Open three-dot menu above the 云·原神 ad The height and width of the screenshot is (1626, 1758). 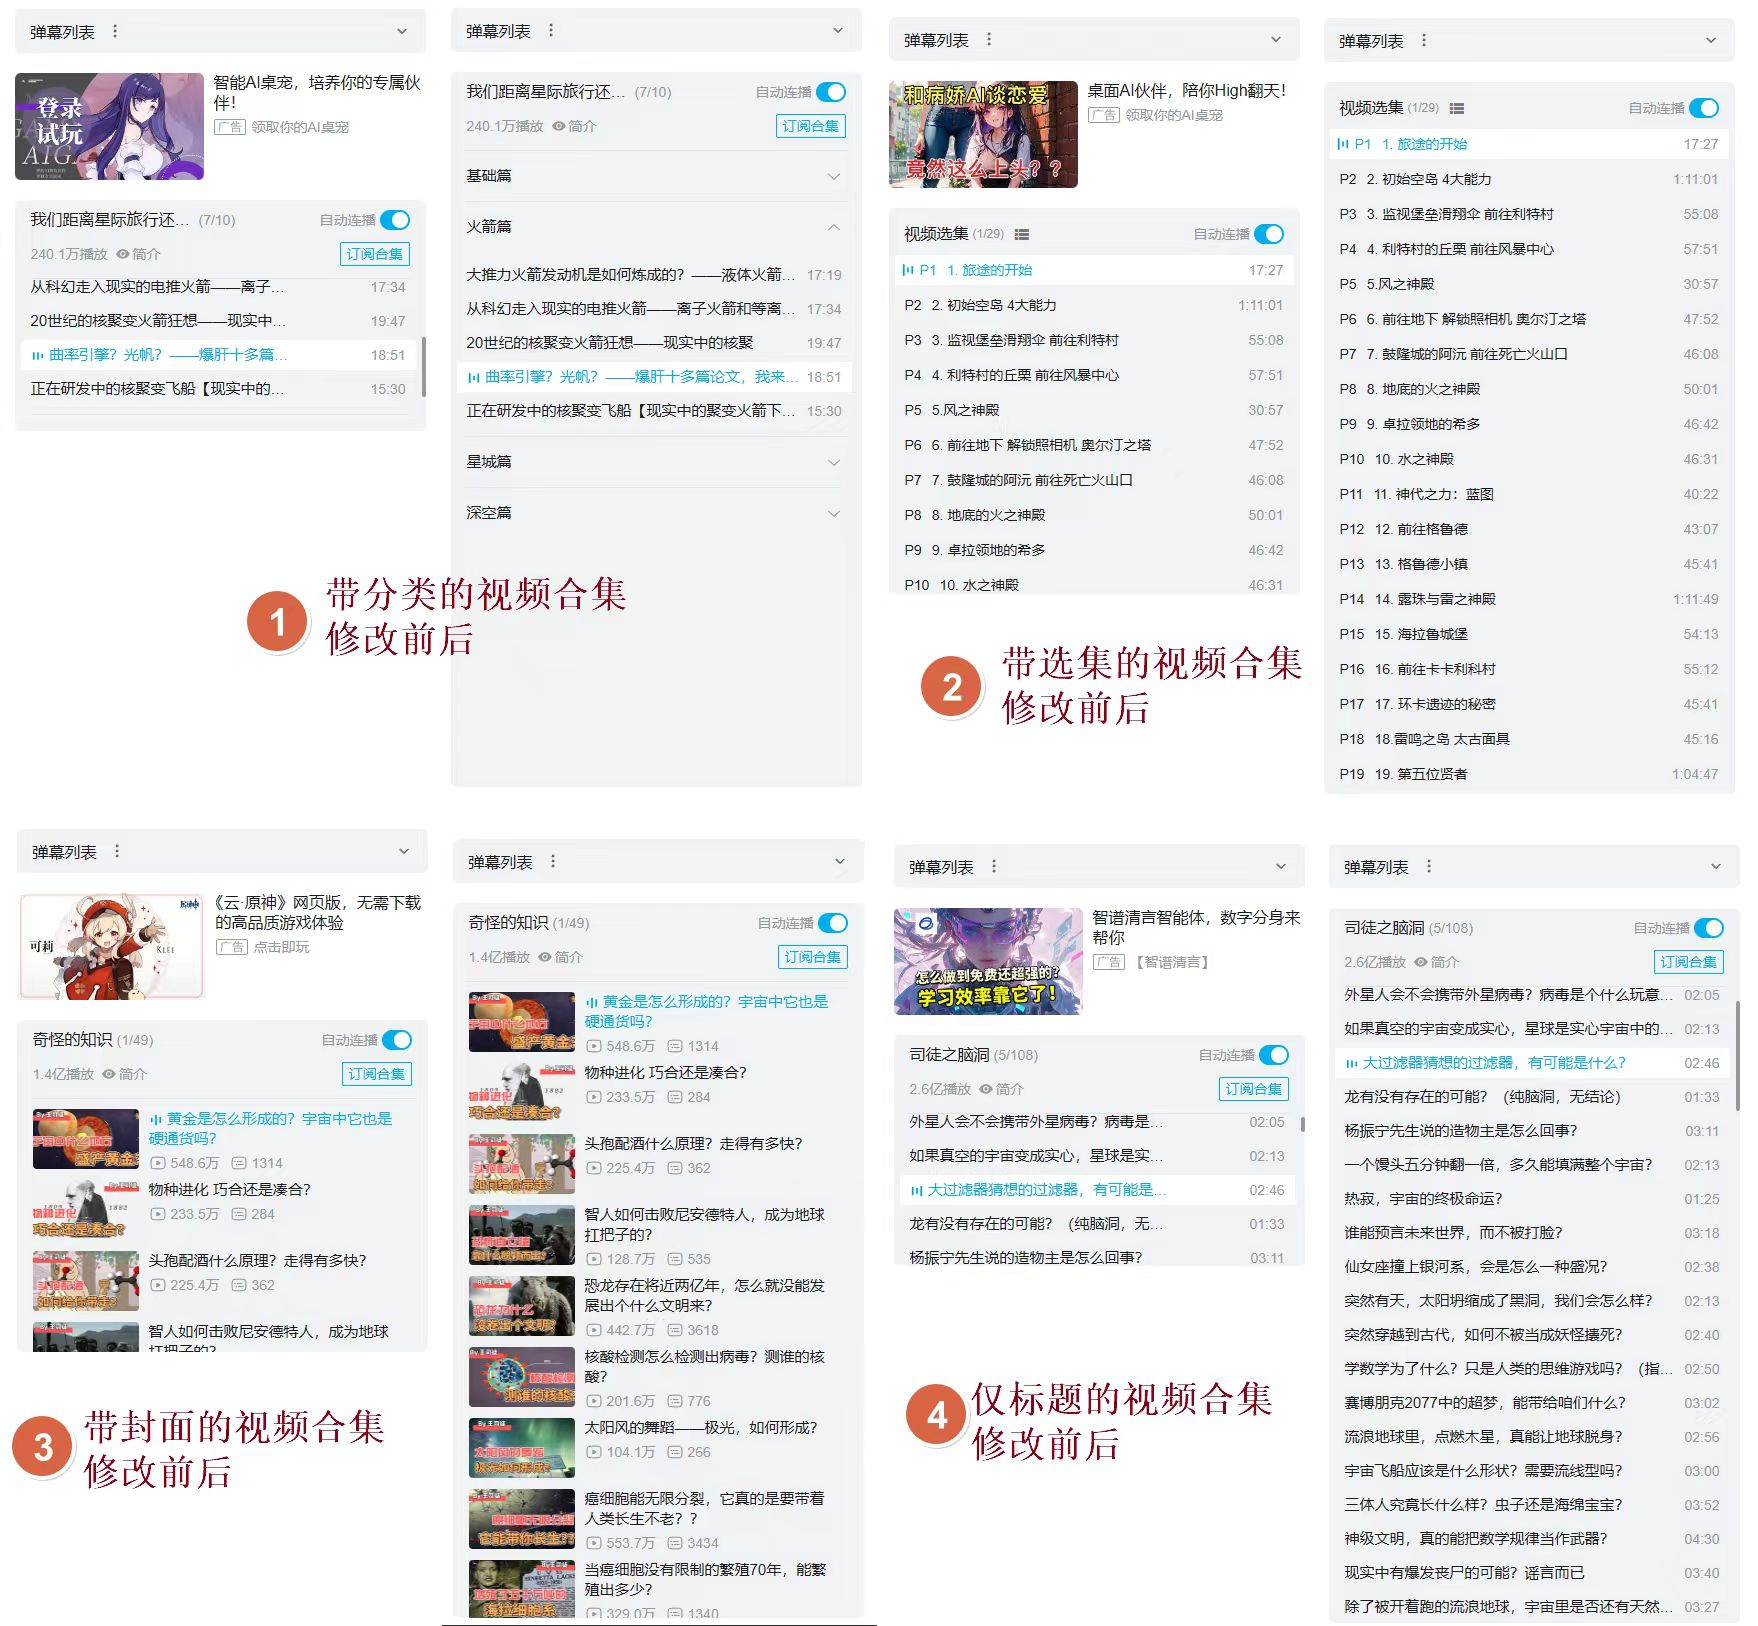[117, 851]
